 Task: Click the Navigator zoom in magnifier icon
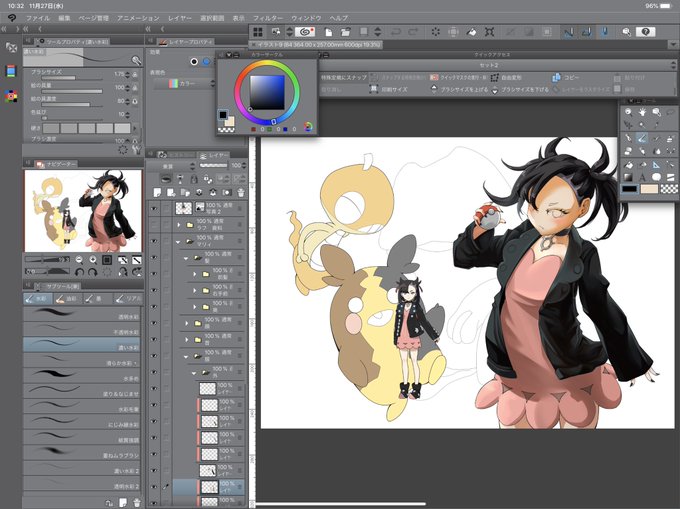[x=93, y=260]
